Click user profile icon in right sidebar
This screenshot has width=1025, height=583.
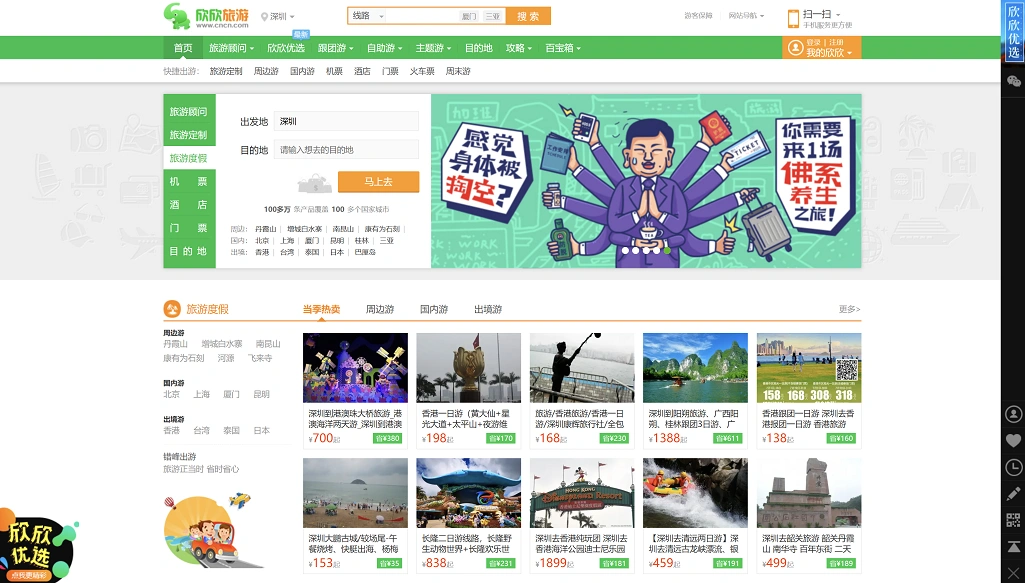1013,414
